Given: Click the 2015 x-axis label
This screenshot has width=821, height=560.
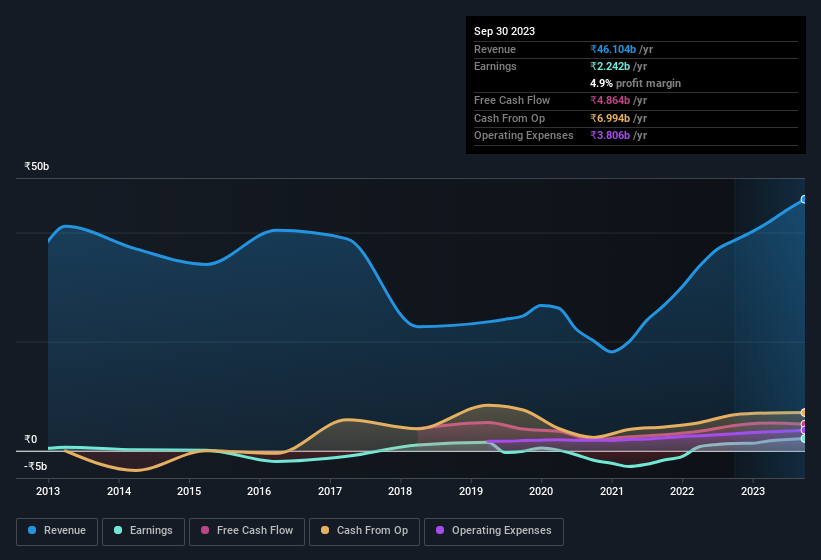Looking at the screenshot, I should 189,491.
